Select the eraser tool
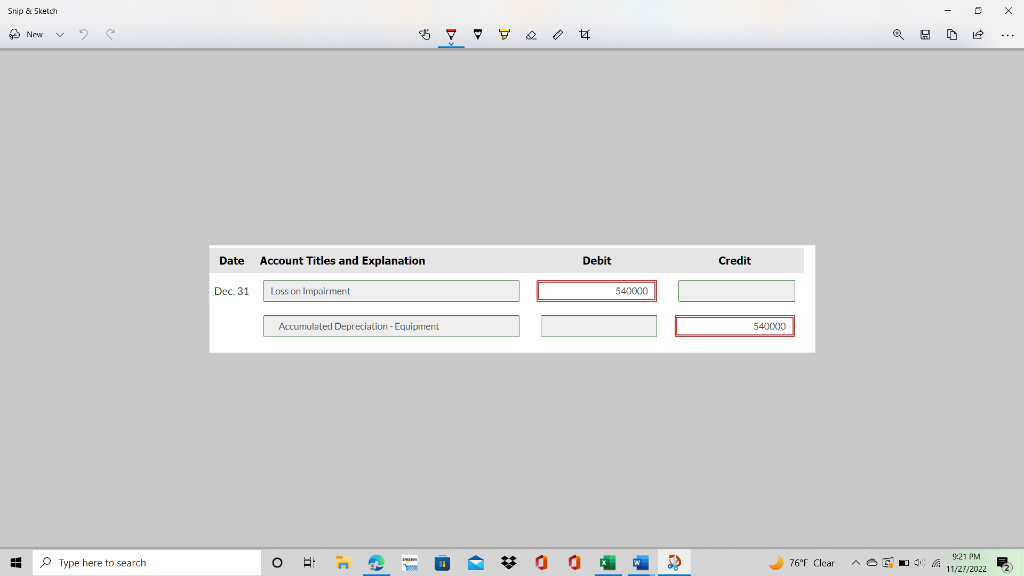1024x576 pixels. click(531, 34)
